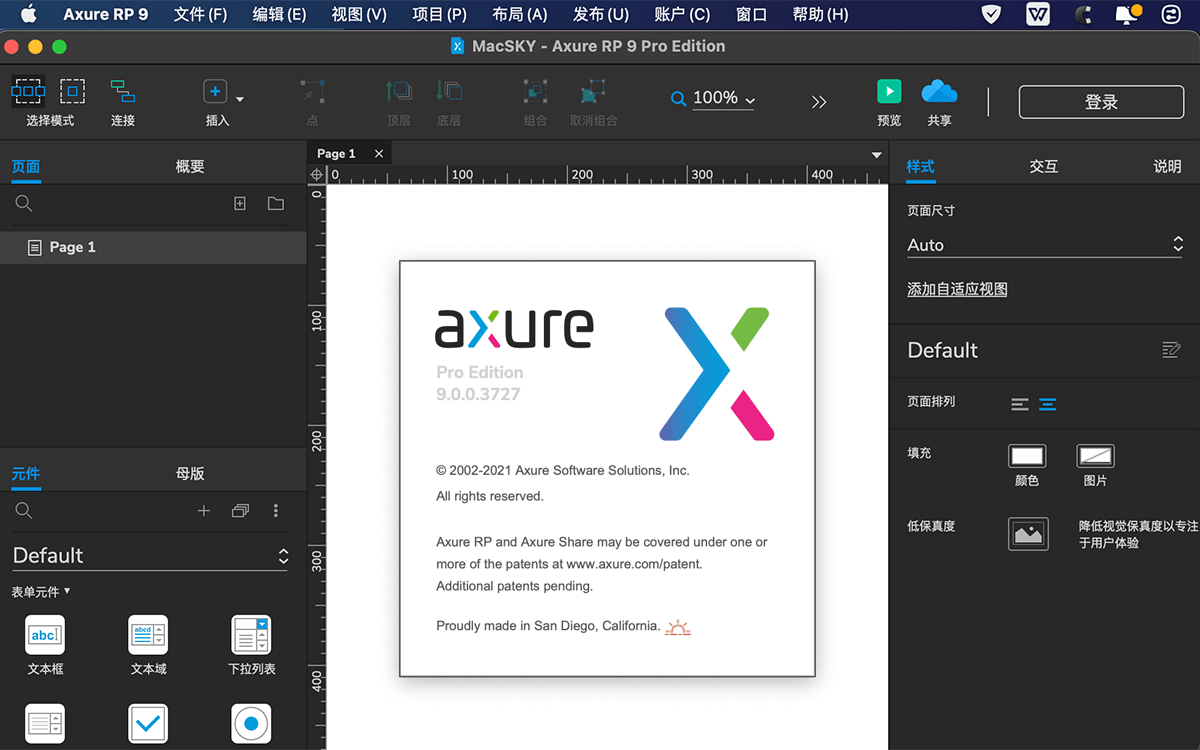Activate the Connect (连接) tool
Screen dimensions: 1200x750
coord(123,92)
